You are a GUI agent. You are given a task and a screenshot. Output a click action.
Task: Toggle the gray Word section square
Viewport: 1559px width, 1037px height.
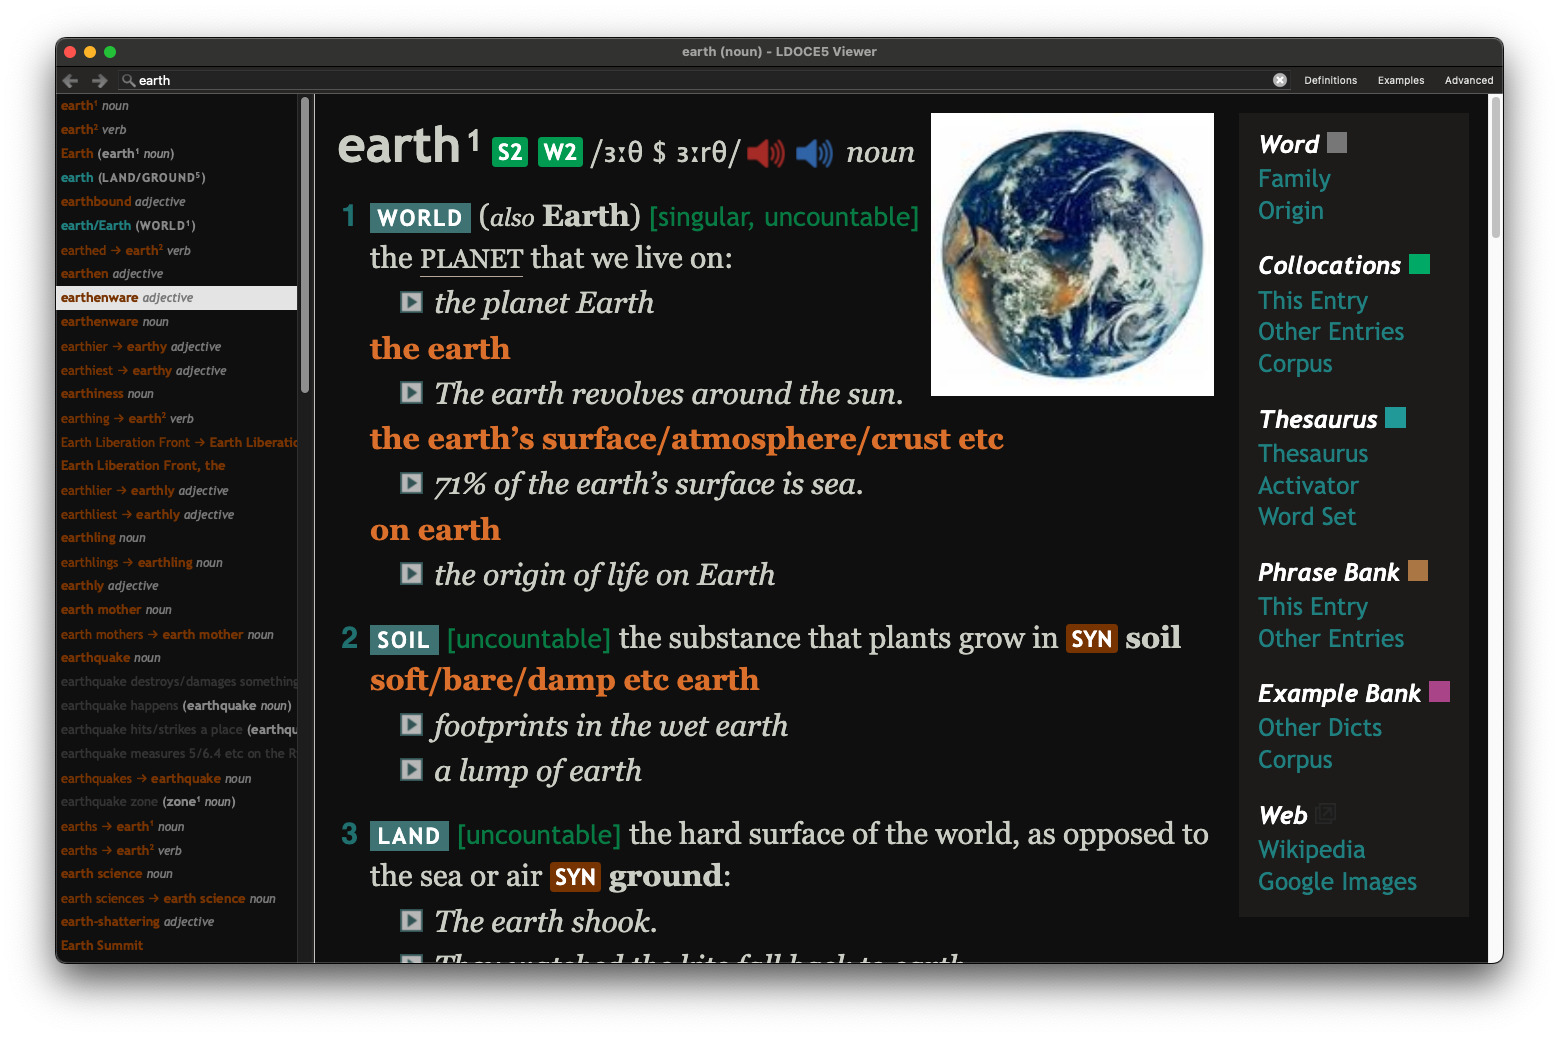(1336, 143)
